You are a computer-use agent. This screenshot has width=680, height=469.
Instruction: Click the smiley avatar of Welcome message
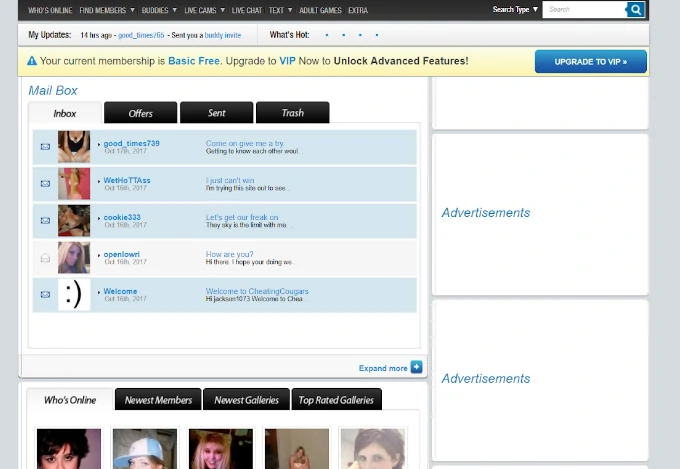(x=73, y=294)
